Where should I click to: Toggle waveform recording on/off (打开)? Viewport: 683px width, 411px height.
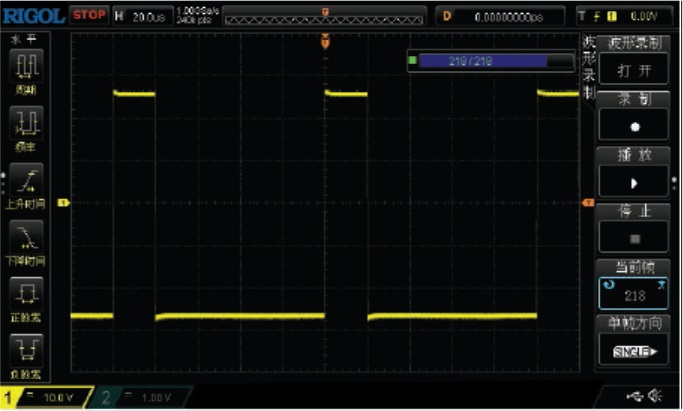(x=633, y=72)
